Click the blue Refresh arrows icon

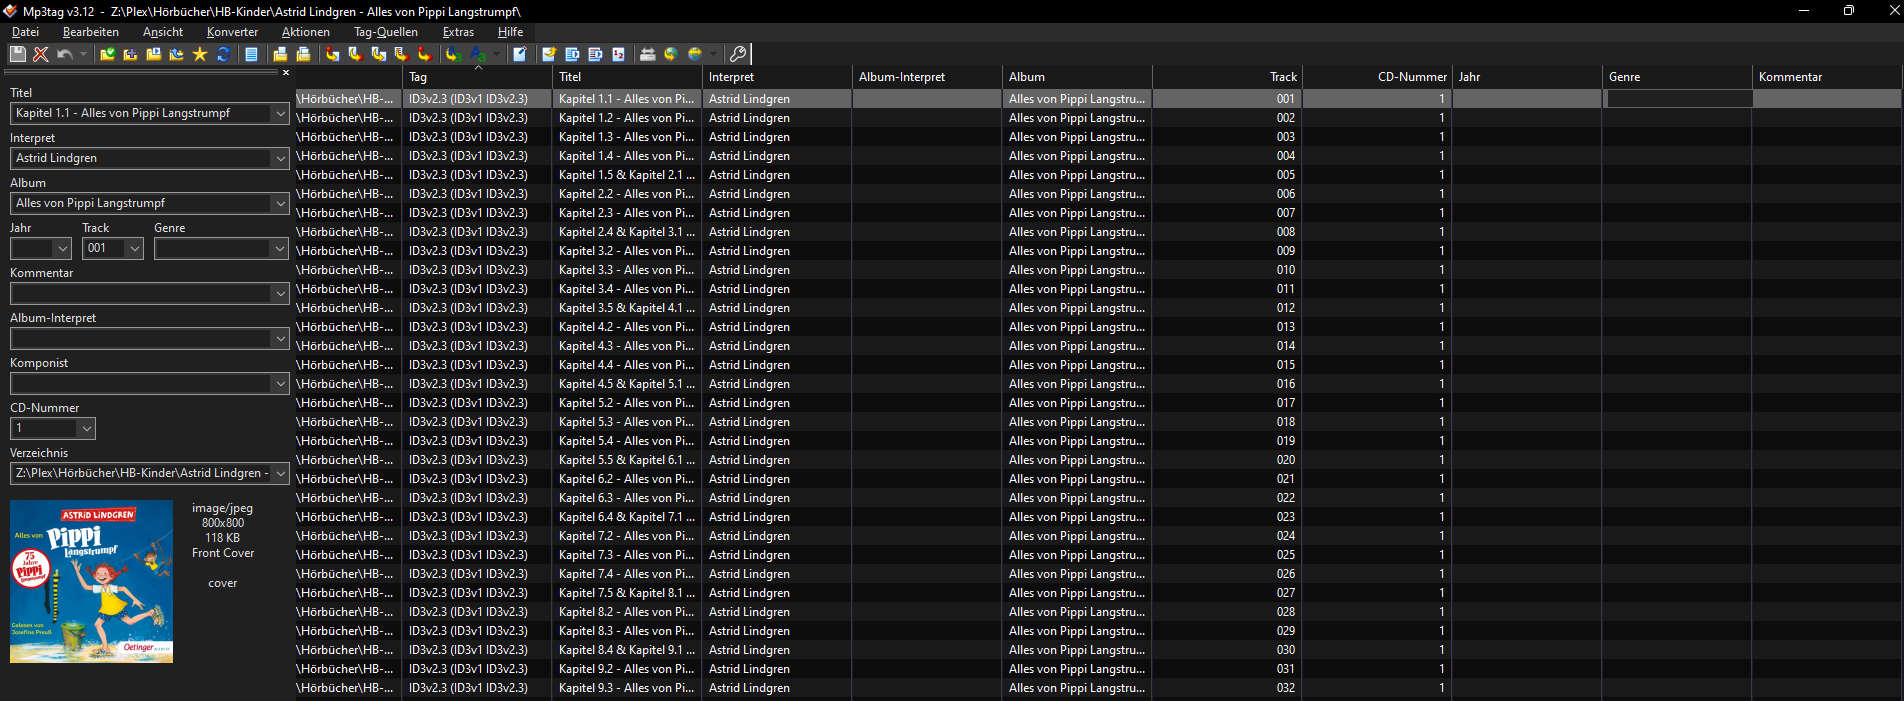pyautogui.click(x=223, y=54)
